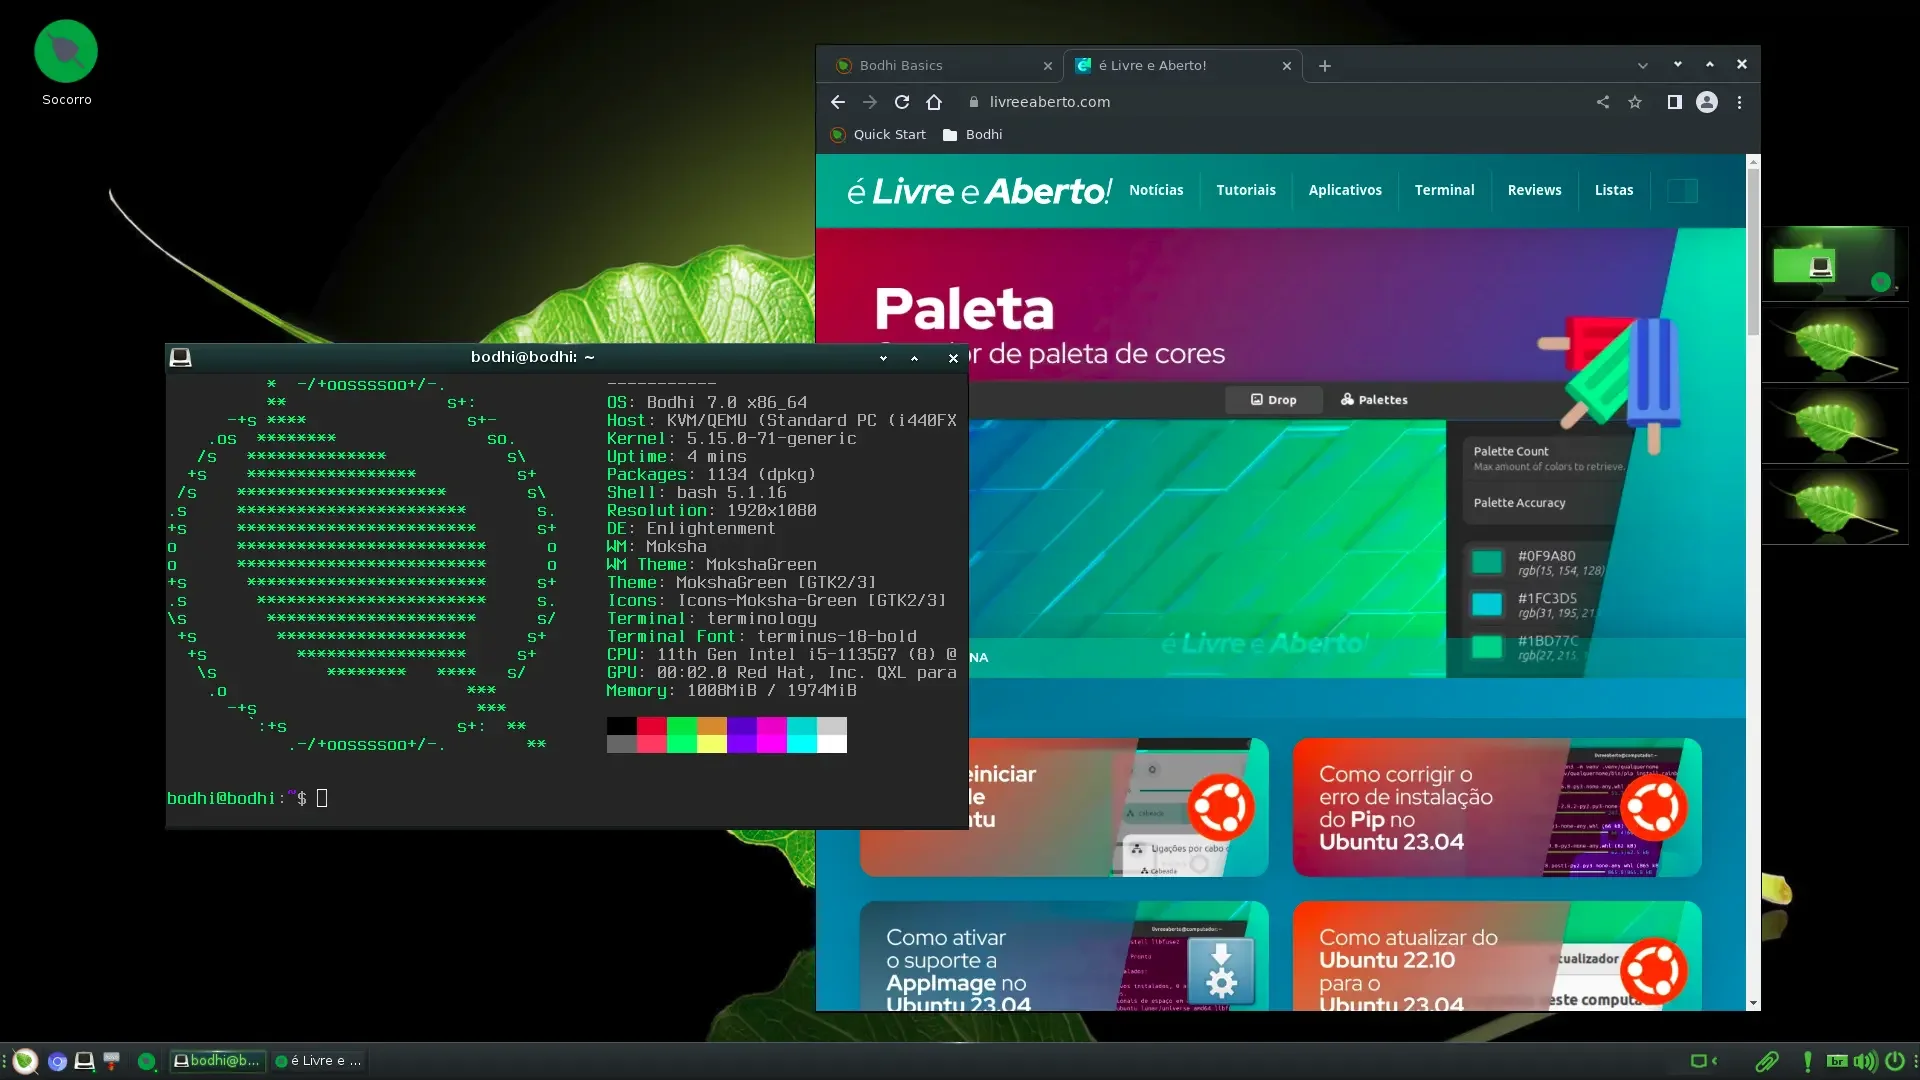Open the power icon in system tray

[1895, 1061]
